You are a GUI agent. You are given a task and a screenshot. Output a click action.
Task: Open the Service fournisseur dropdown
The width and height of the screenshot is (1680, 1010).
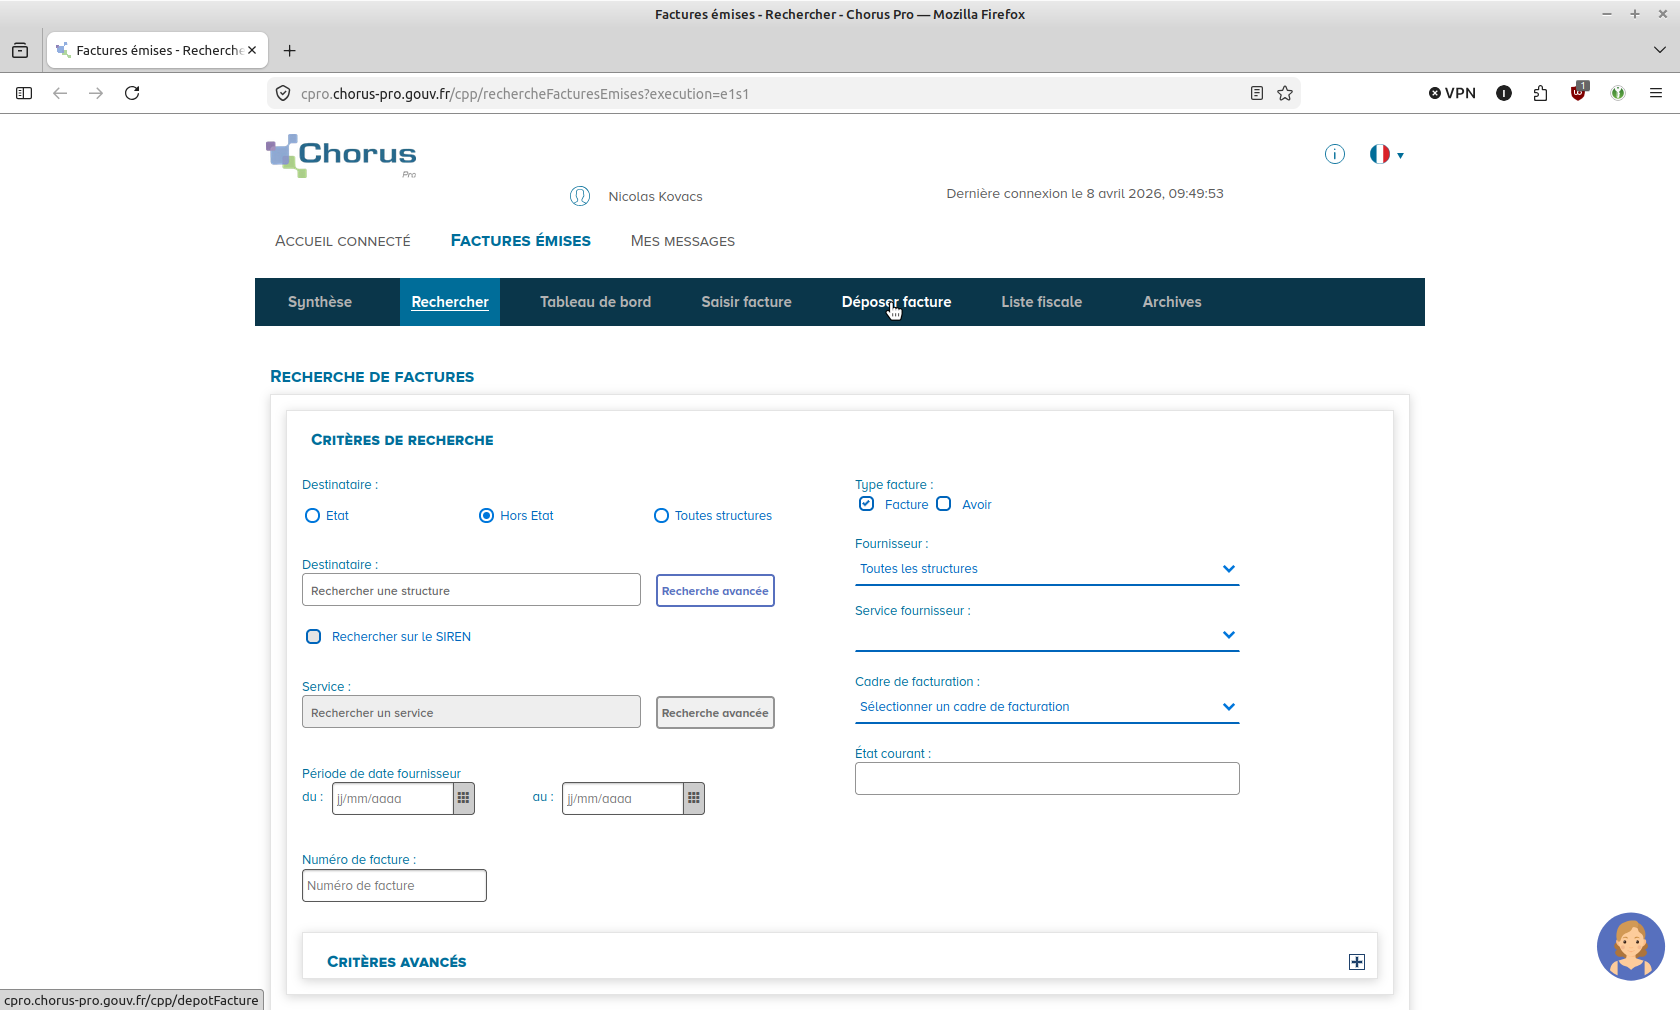pos(1047,636)
